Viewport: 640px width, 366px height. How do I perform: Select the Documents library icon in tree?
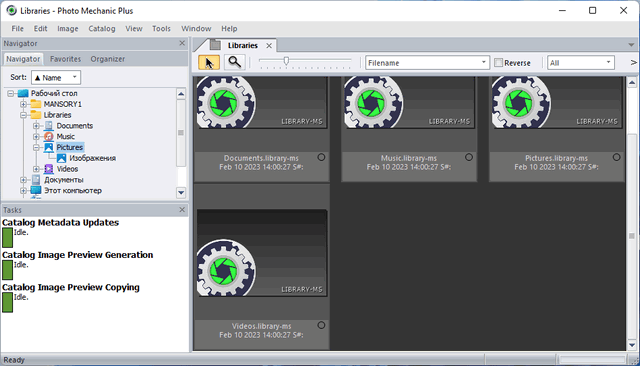[x=49, y=126]
